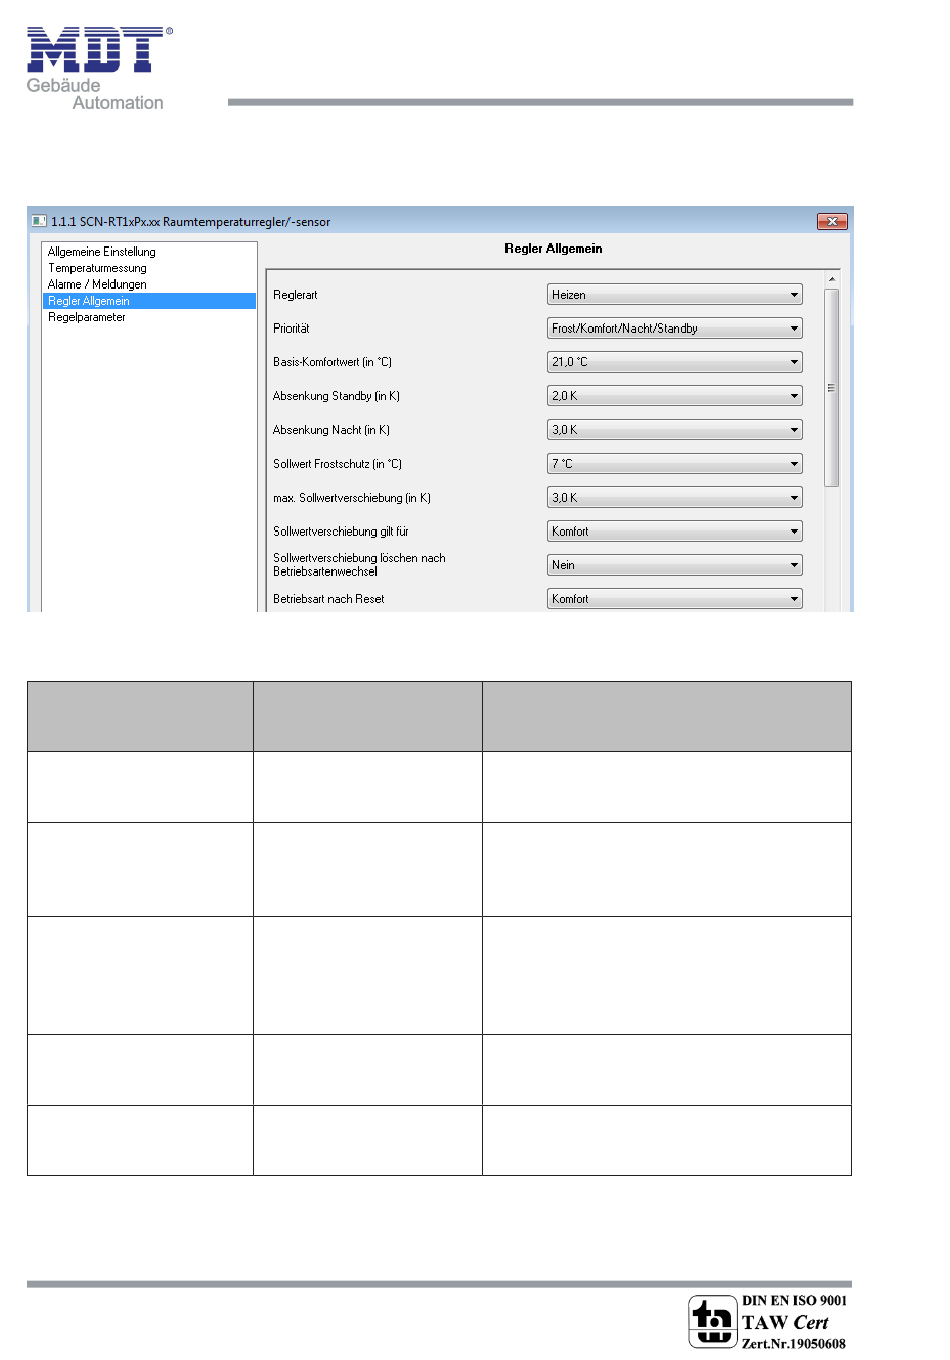This screenshot has height=1360, width=950.
Task: Click the Priorität label text
Action: coord(291,328)
